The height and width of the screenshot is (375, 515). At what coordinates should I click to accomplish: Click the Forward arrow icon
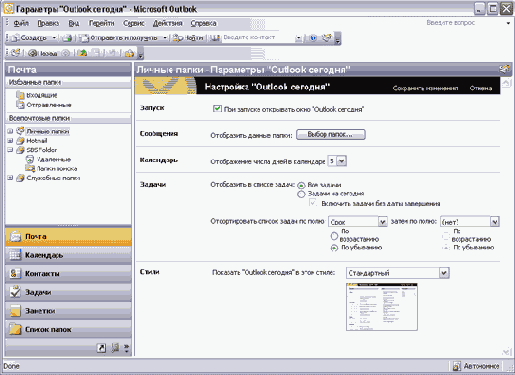pyautogui.click(x=66, y=53)
